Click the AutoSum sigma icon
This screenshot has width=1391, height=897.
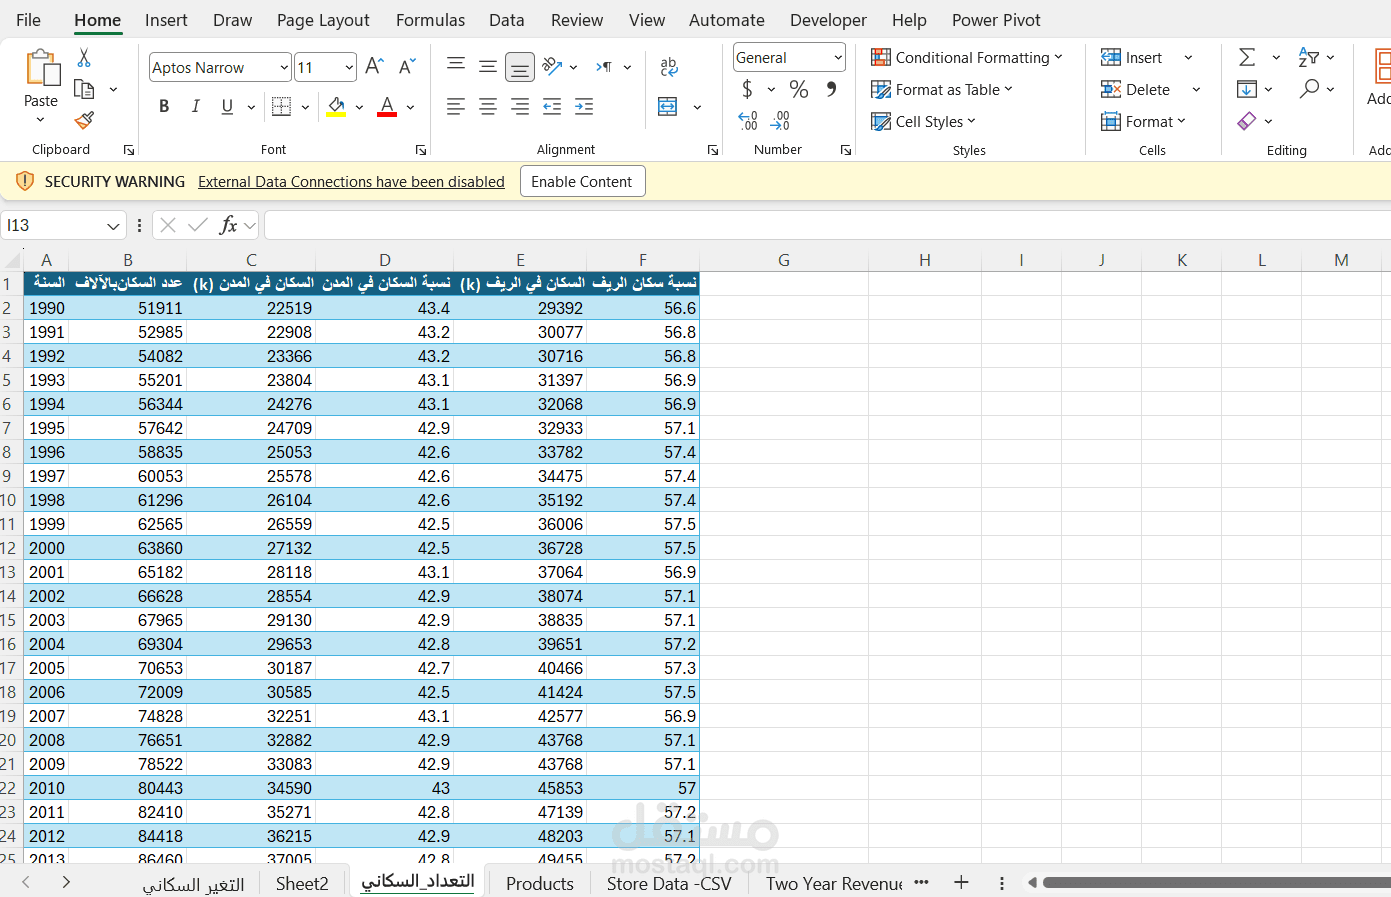point(1247,57)
